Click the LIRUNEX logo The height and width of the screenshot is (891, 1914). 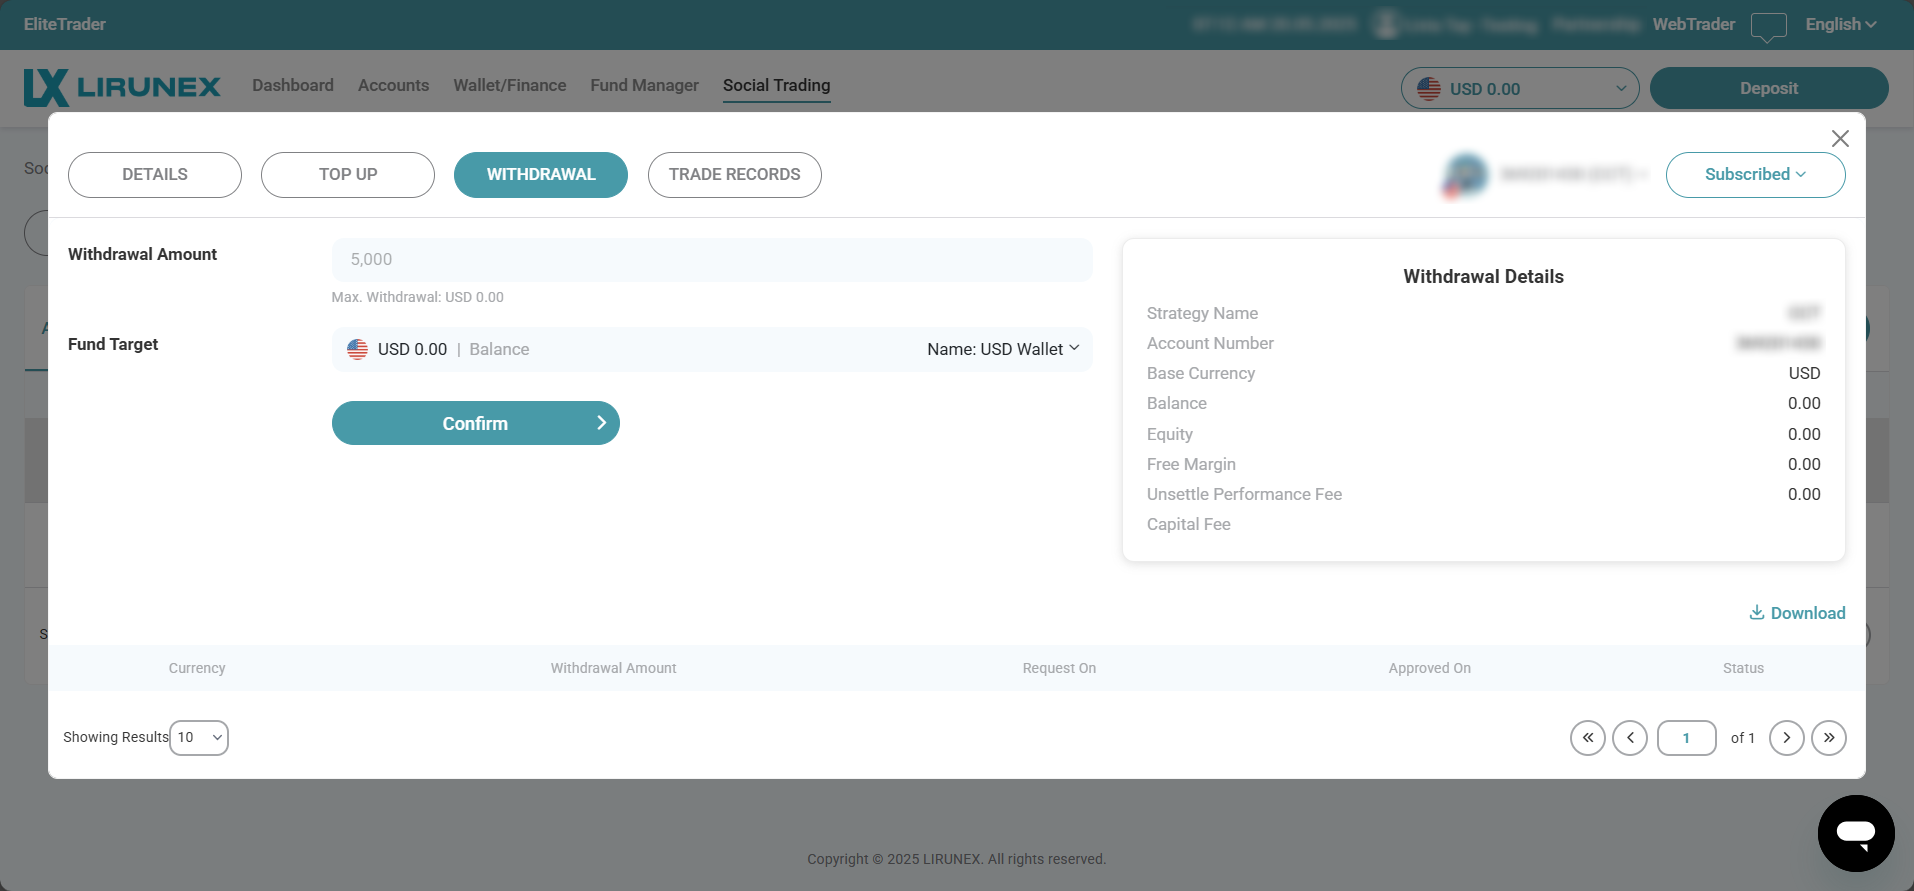(122, 87)
